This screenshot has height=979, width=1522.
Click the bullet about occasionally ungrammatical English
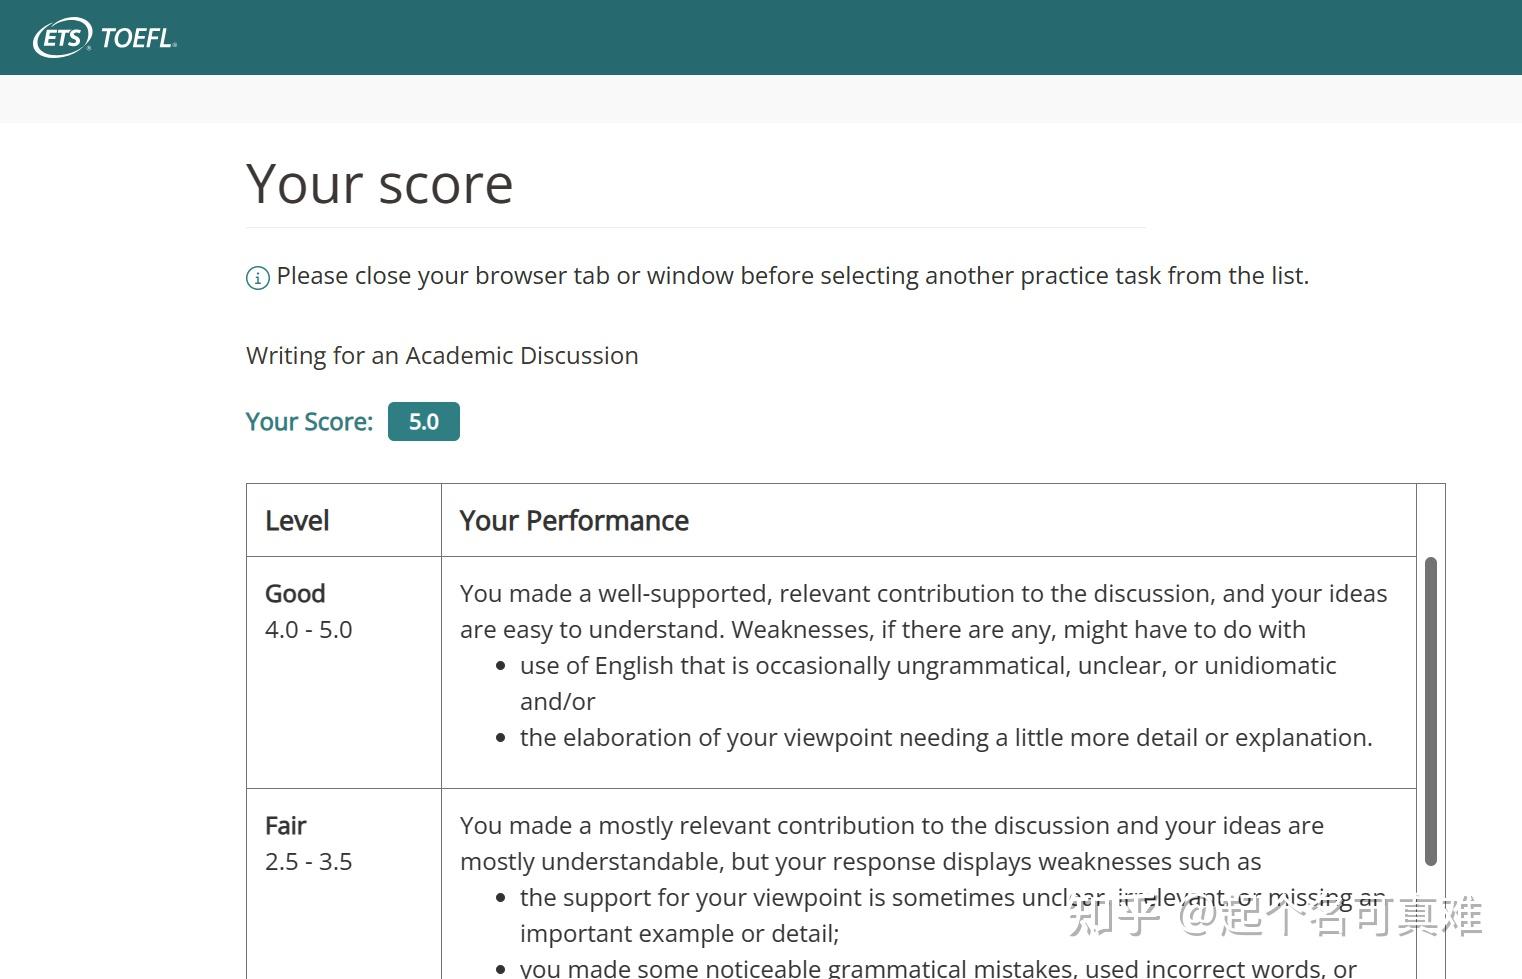pos(928,684)
